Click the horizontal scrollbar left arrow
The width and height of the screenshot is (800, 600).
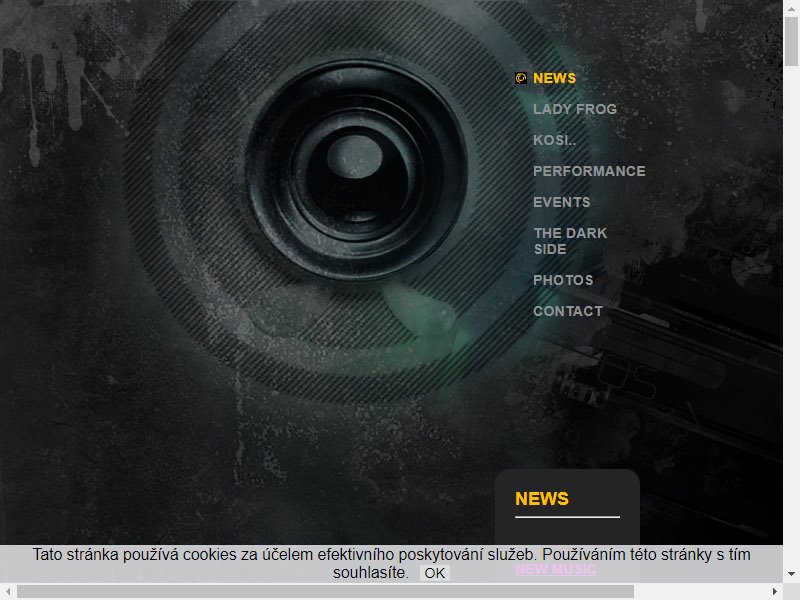(x=8, y=591)
